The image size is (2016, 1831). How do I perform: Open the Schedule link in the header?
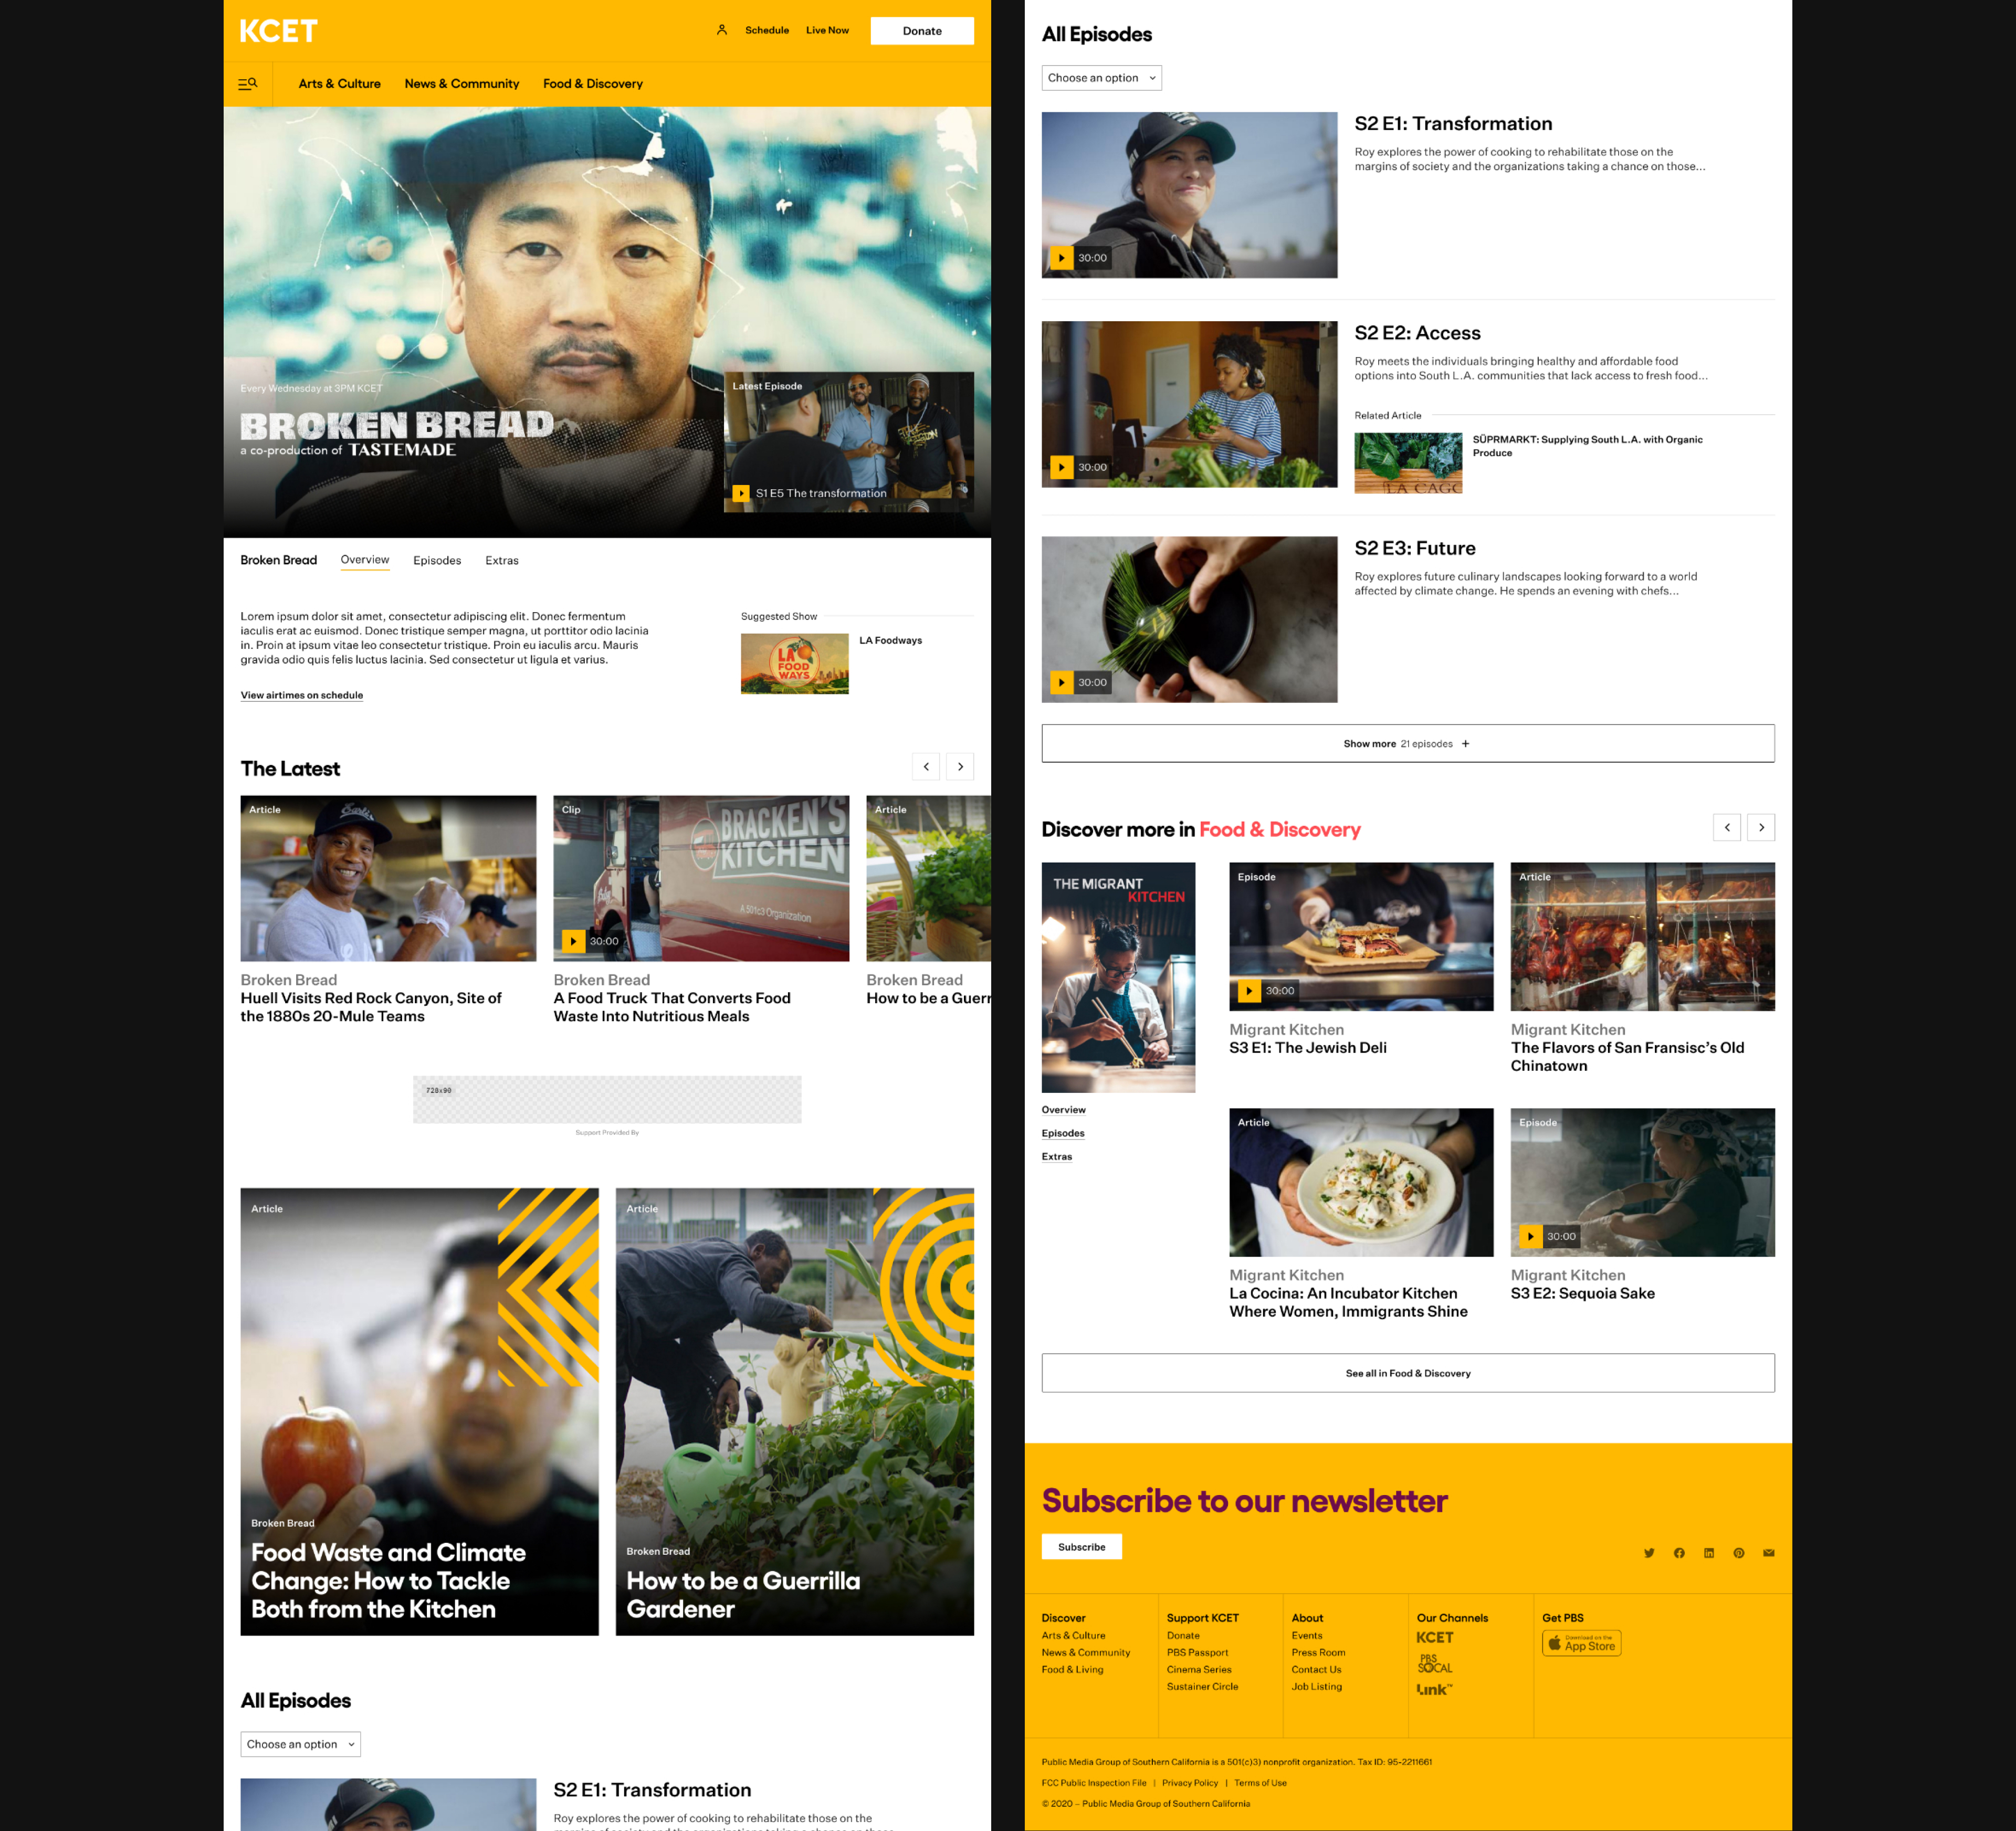click(767, 30)
